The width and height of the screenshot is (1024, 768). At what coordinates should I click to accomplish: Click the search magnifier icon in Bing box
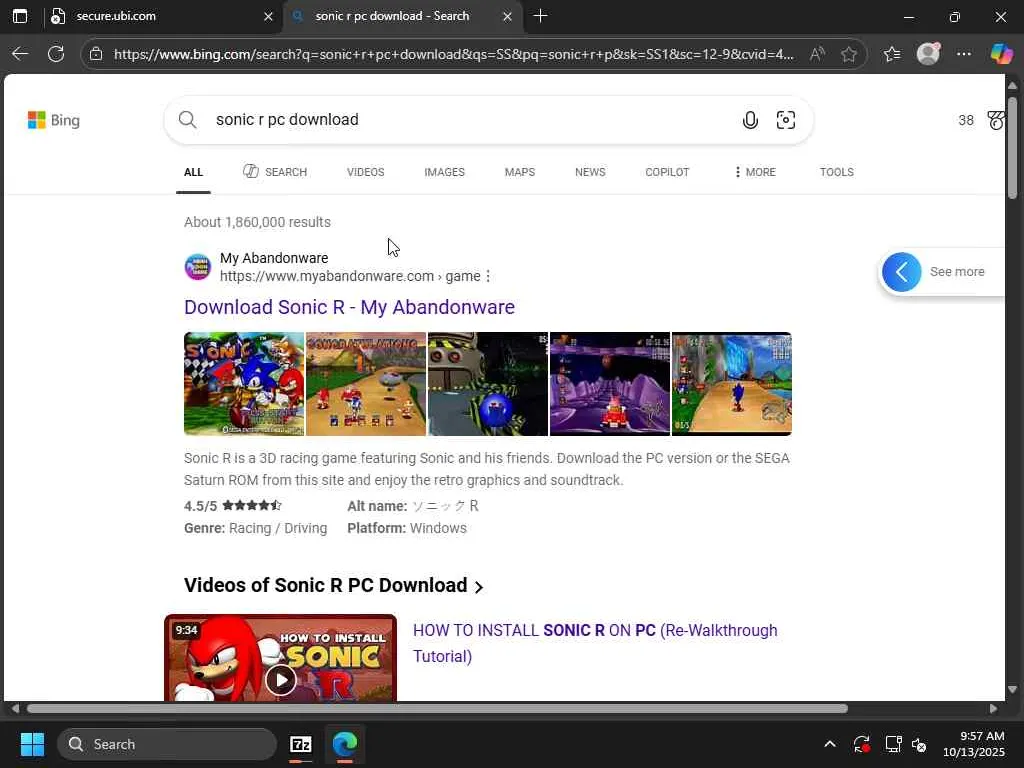187,120
